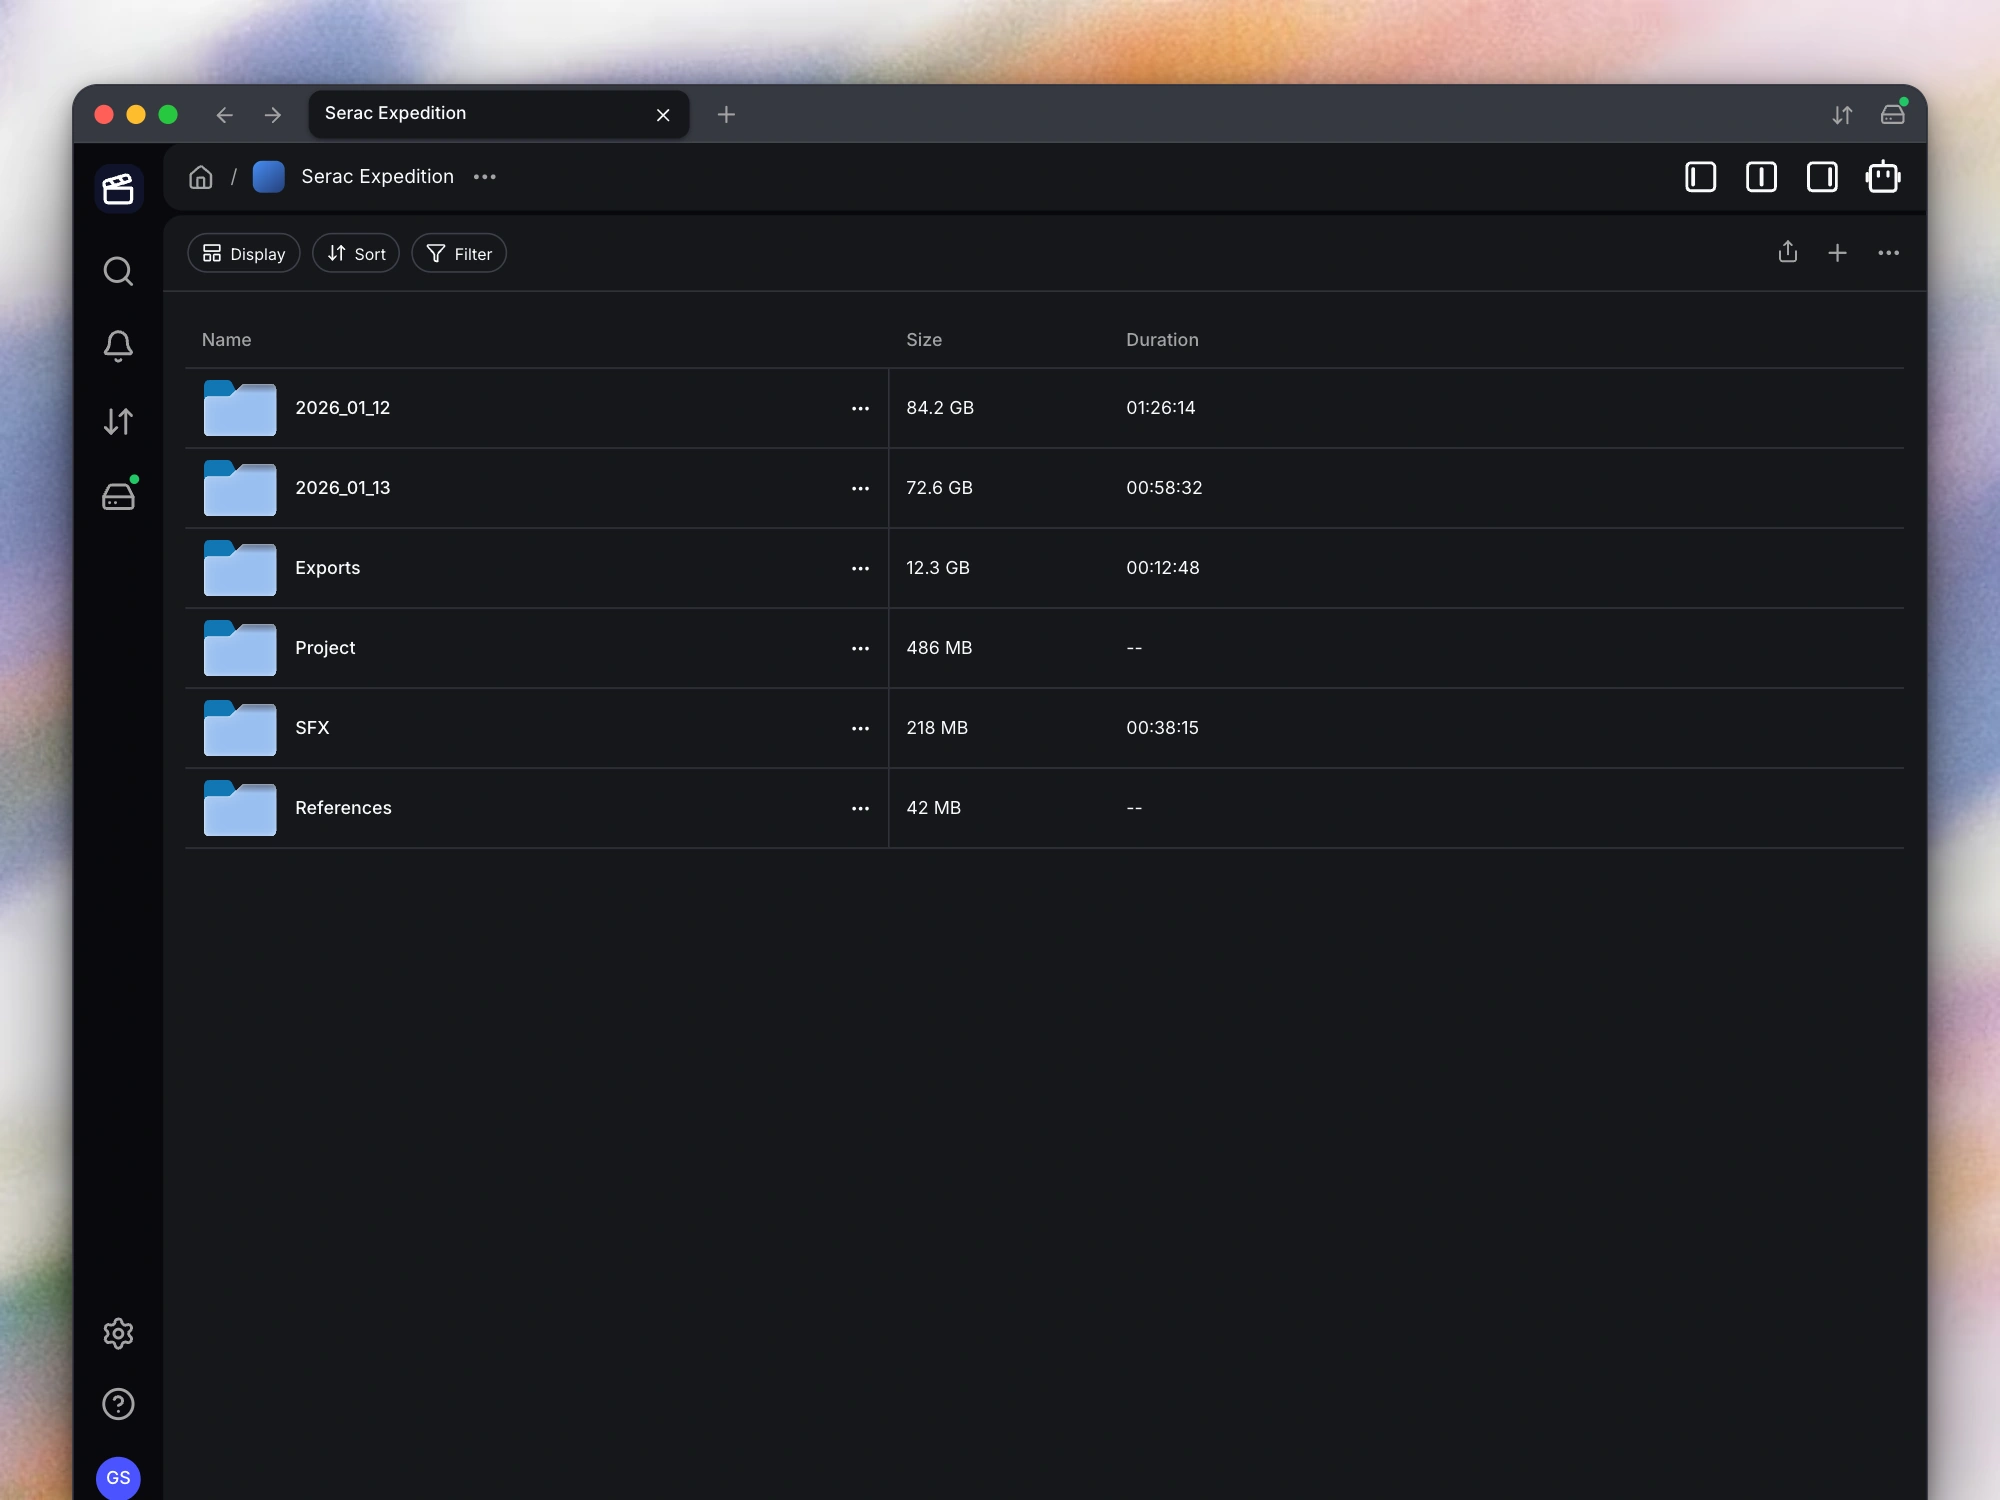Image resolution: width=2000 pixels, height=1500 pixels.
Task: Open options for folder 2026_01_13
Action: pyautogui.click(x=860, y=488)
